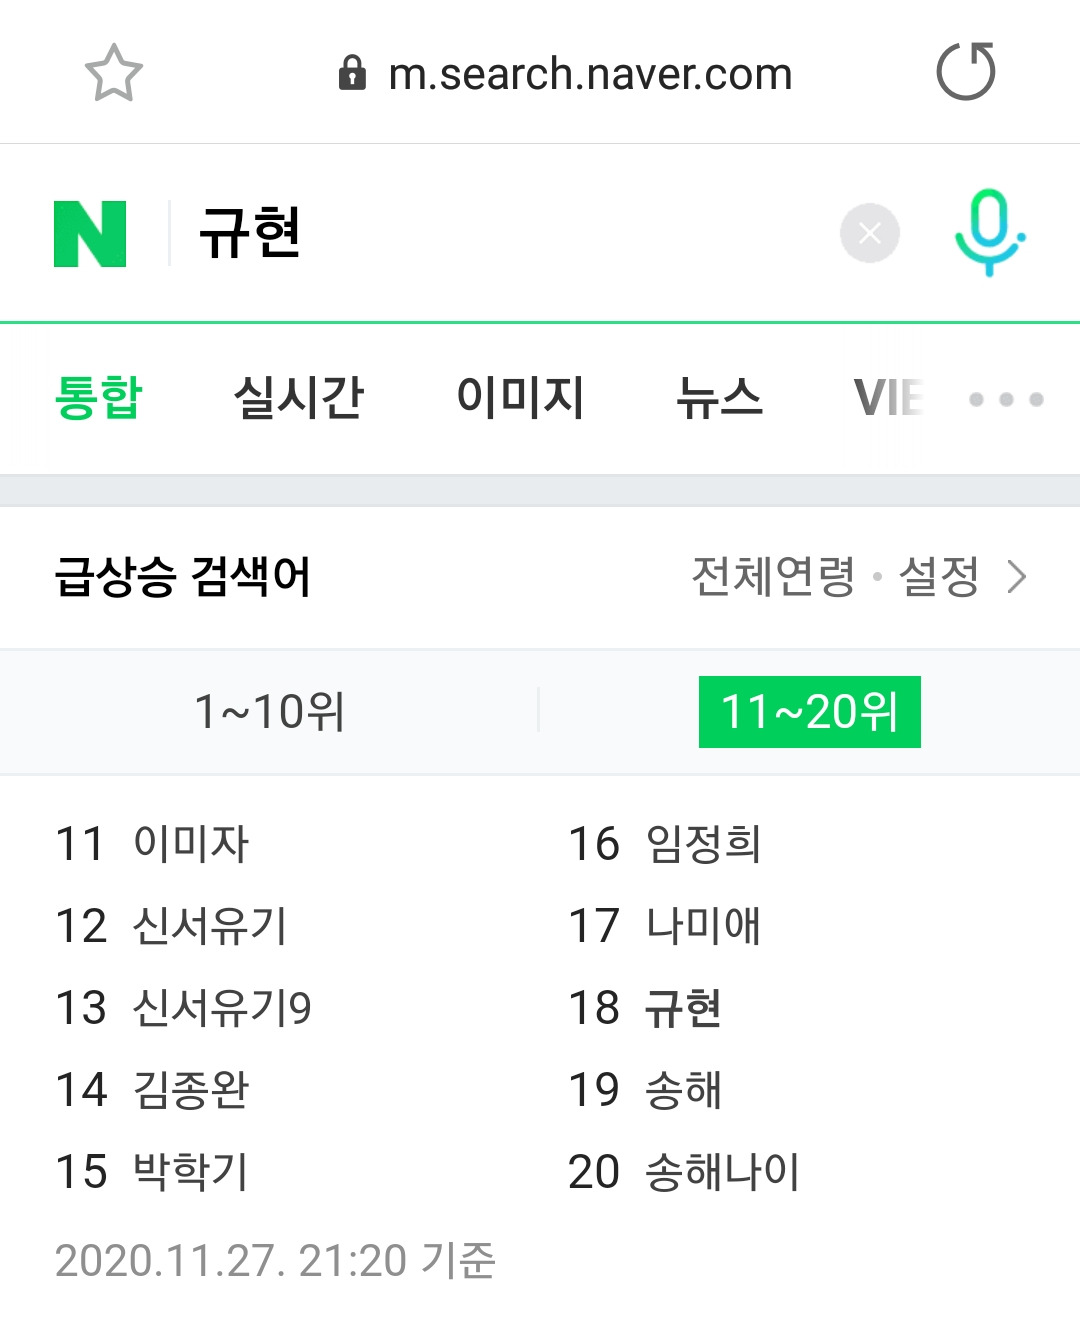
Task: Open trending keyword 신서유기9
Action: pyautogui.click(x=222, y=1008)
